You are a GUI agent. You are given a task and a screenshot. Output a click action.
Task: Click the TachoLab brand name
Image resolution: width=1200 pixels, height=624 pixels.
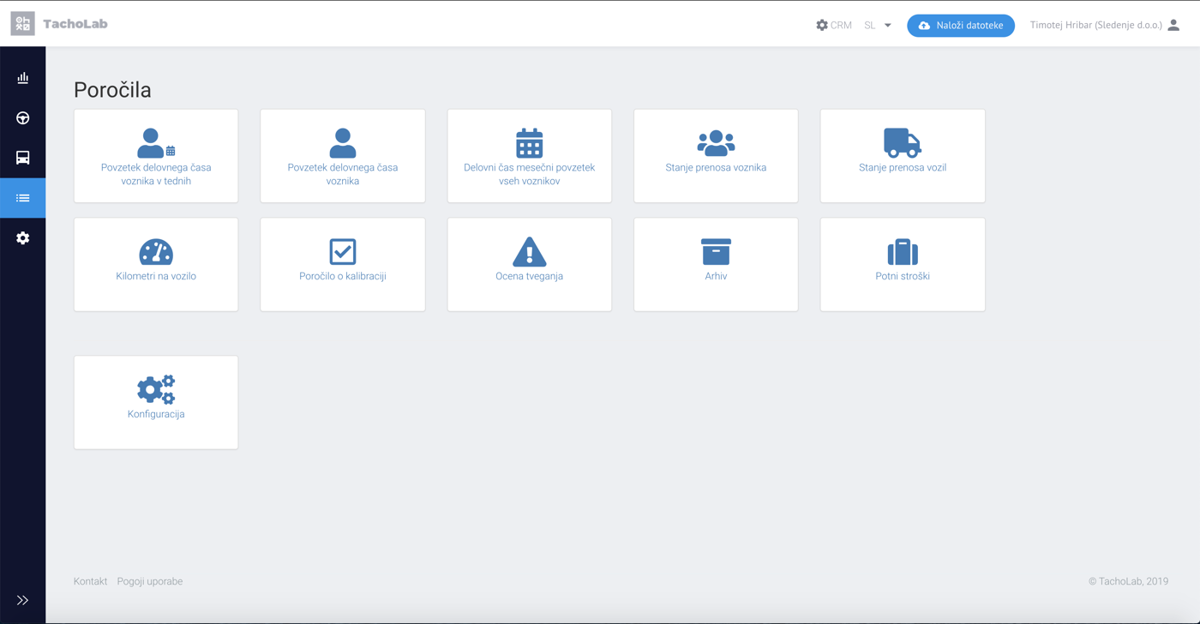pyautogui.click(x=75, y=24)
